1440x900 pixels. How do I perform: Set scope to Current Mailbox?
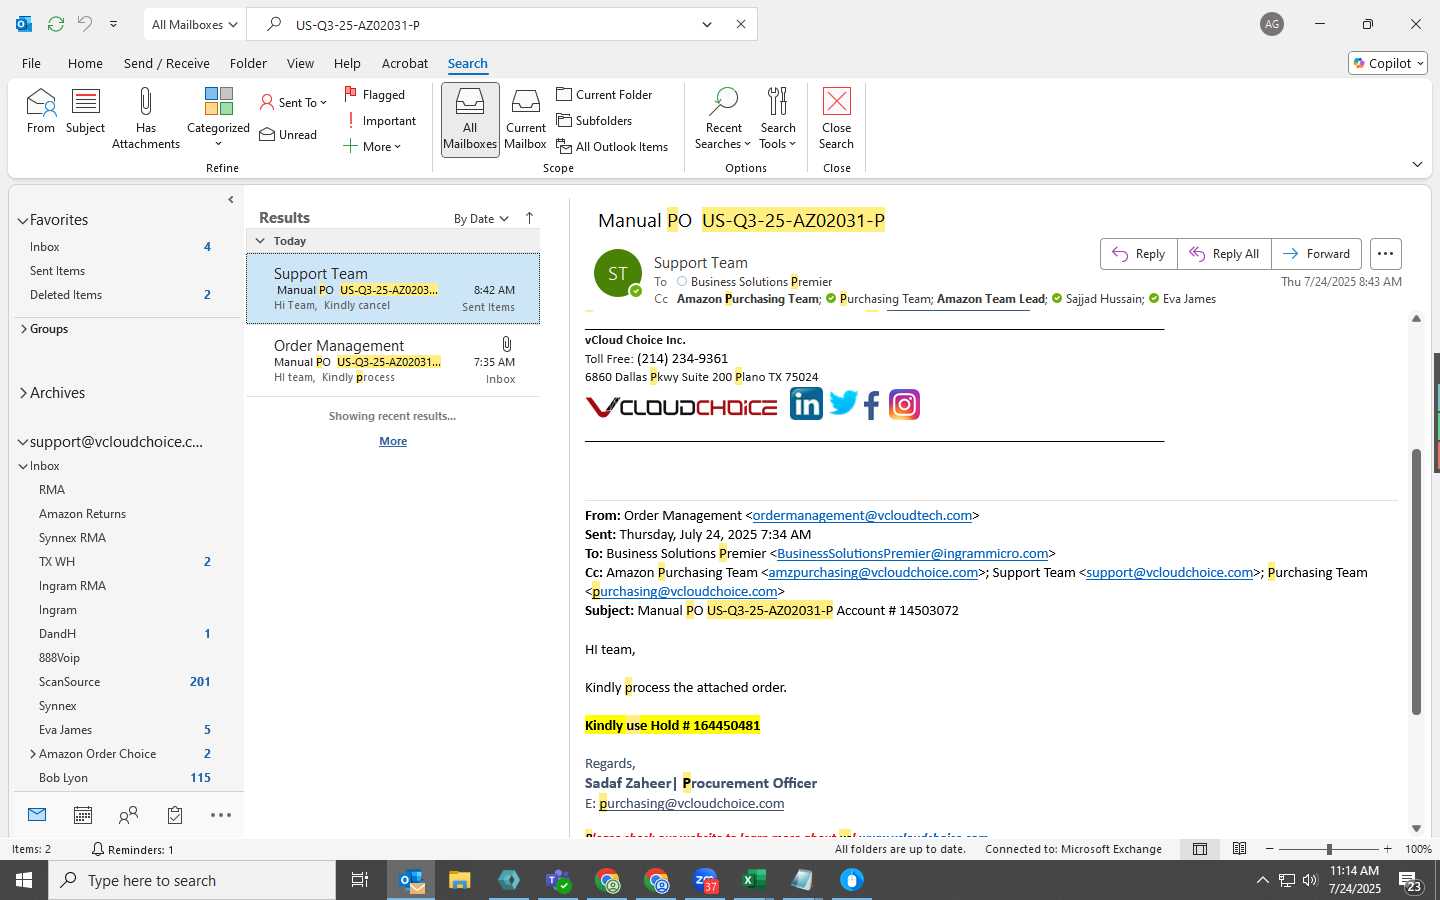[525, 119]
